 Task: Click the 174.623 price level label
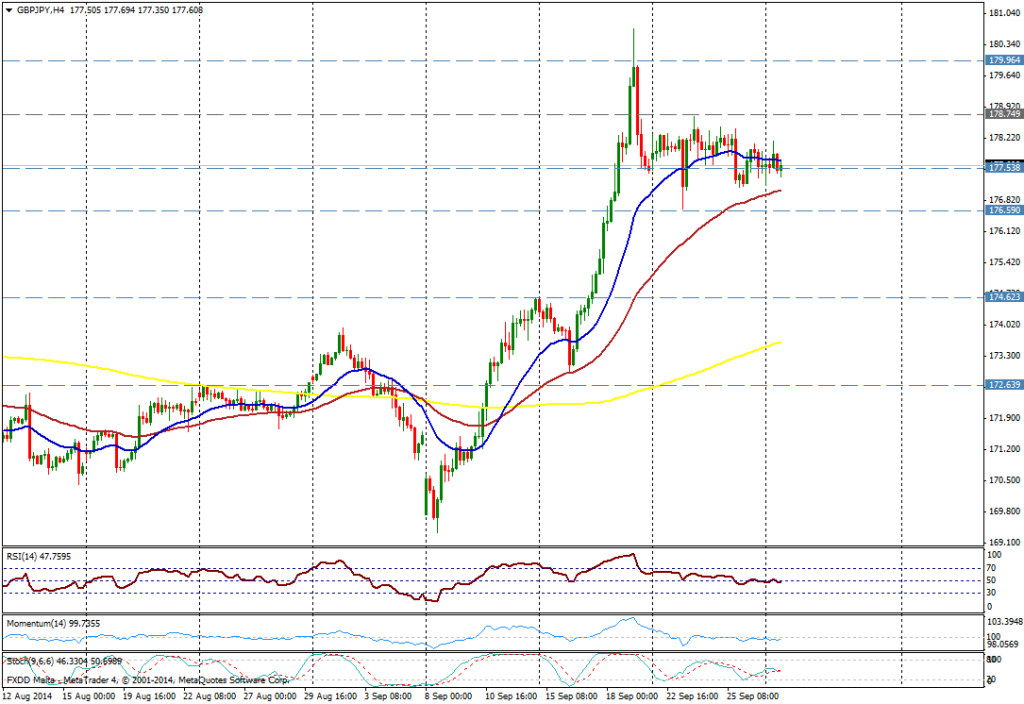(x=1004, y=297)
